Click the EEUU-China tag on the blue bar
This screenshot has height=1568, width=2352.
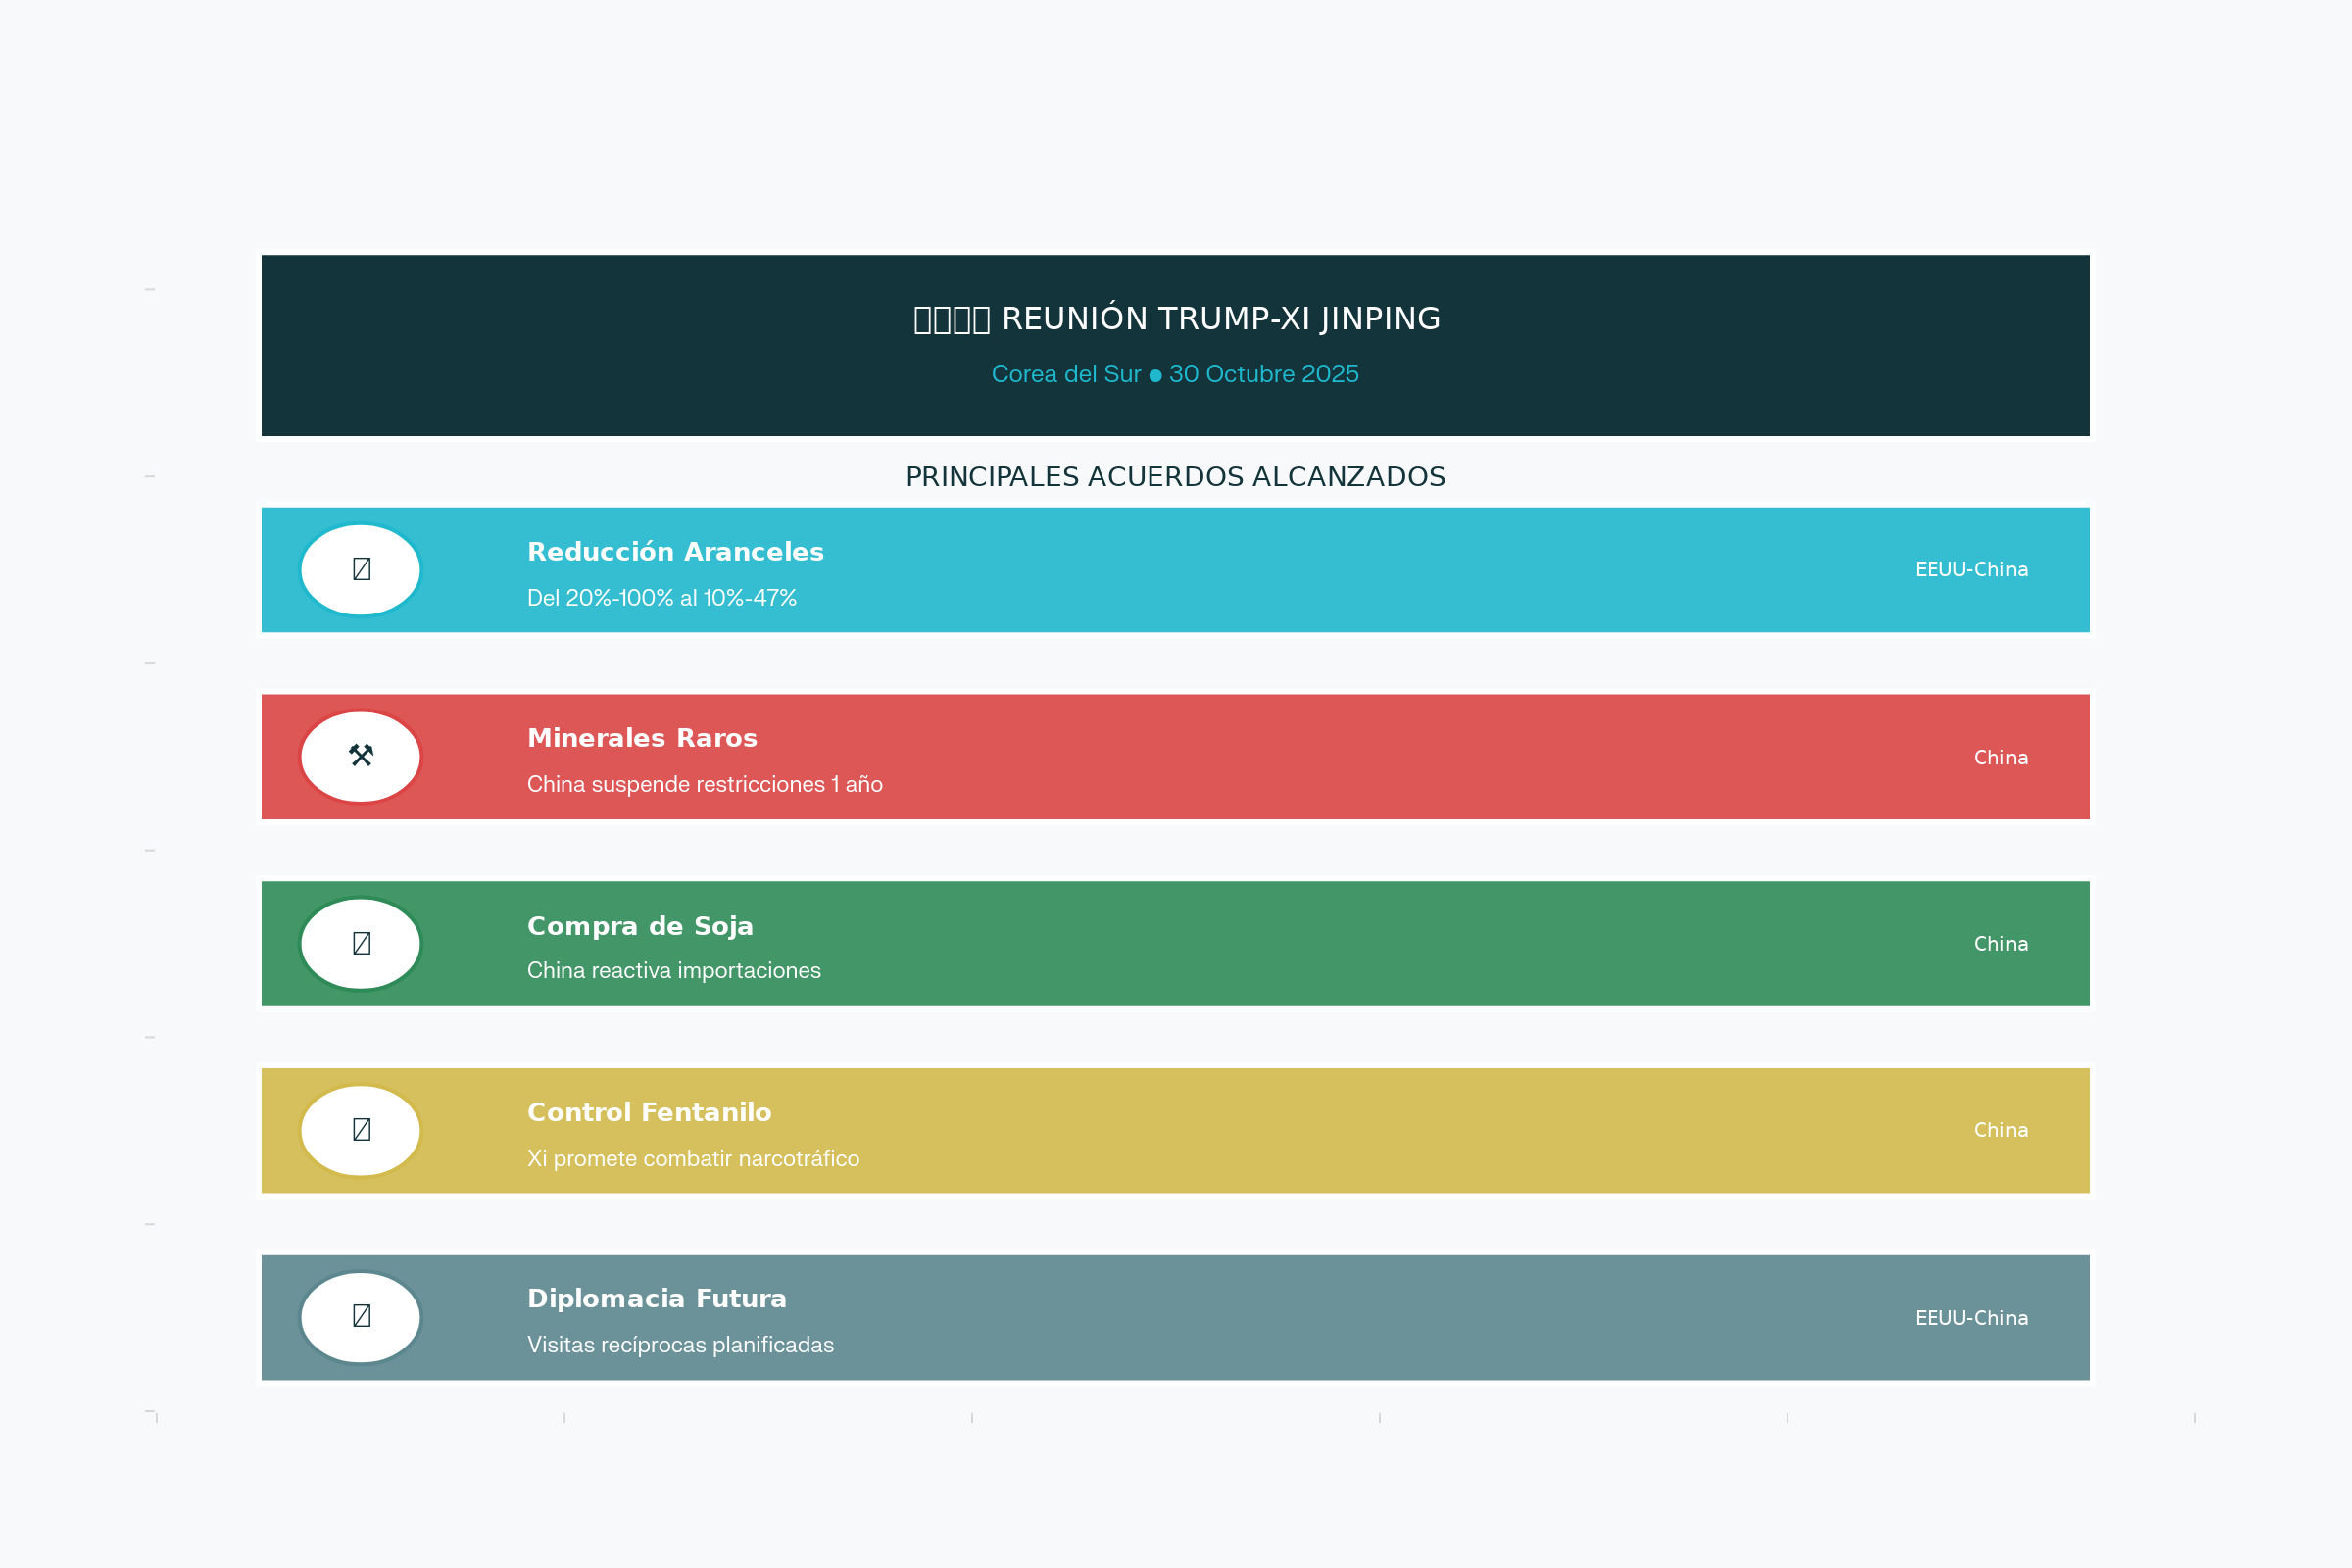(1970, 569)
